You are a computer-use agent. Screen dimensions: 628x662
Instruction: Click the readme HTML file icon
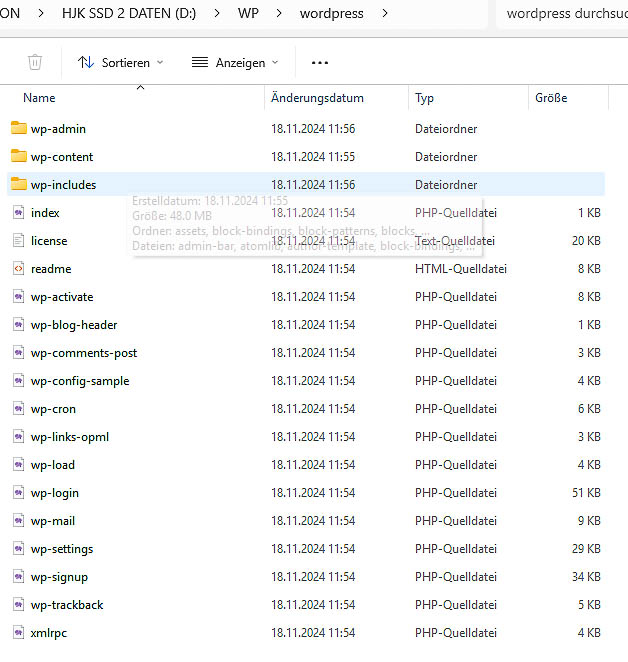point(19,269)
